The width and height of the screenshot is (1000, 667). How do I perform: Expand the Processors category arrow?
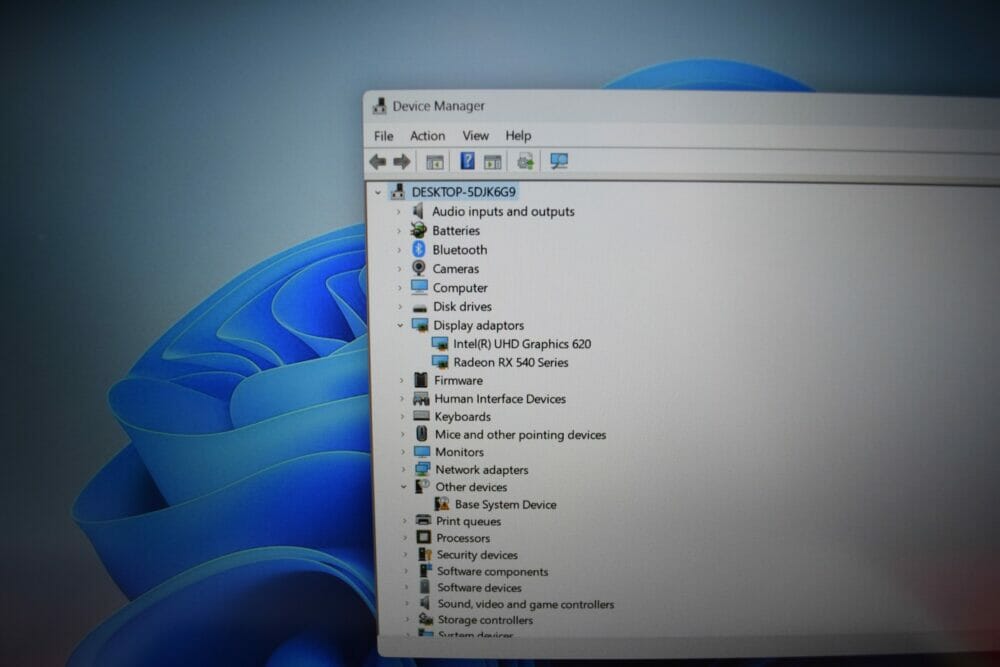405,538
